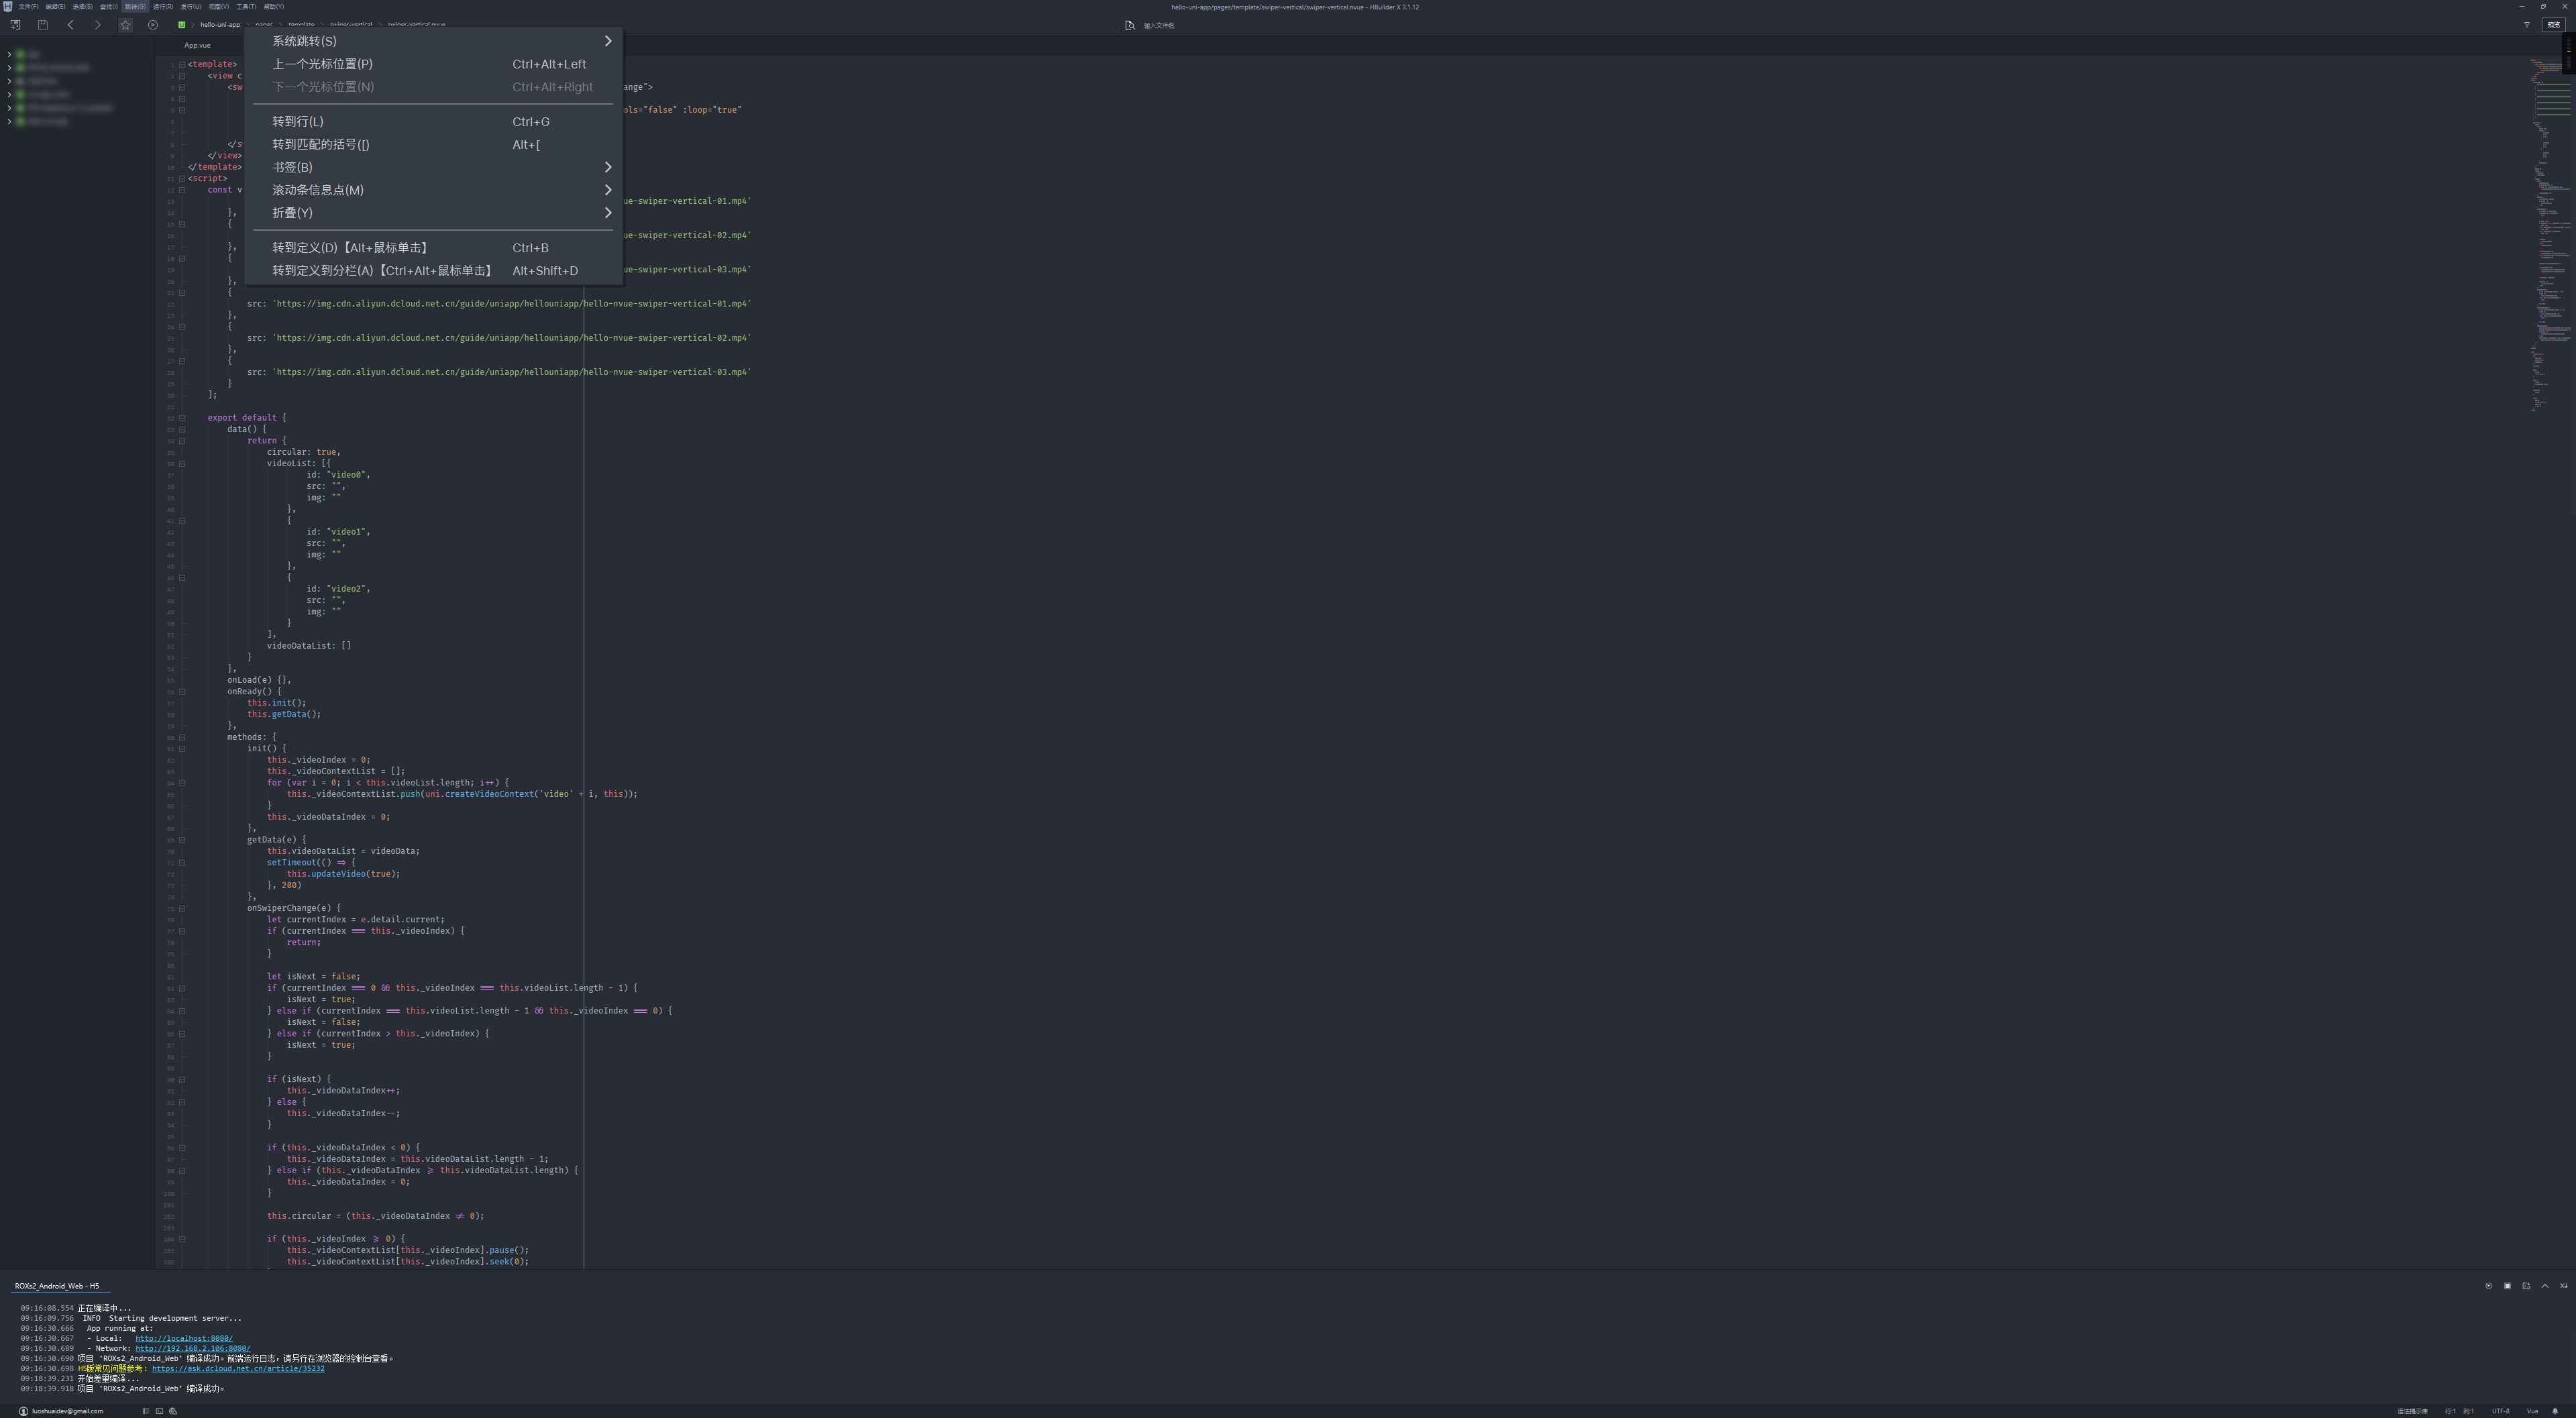Open the localhost:8080 link

click(x=183, y=1338)
